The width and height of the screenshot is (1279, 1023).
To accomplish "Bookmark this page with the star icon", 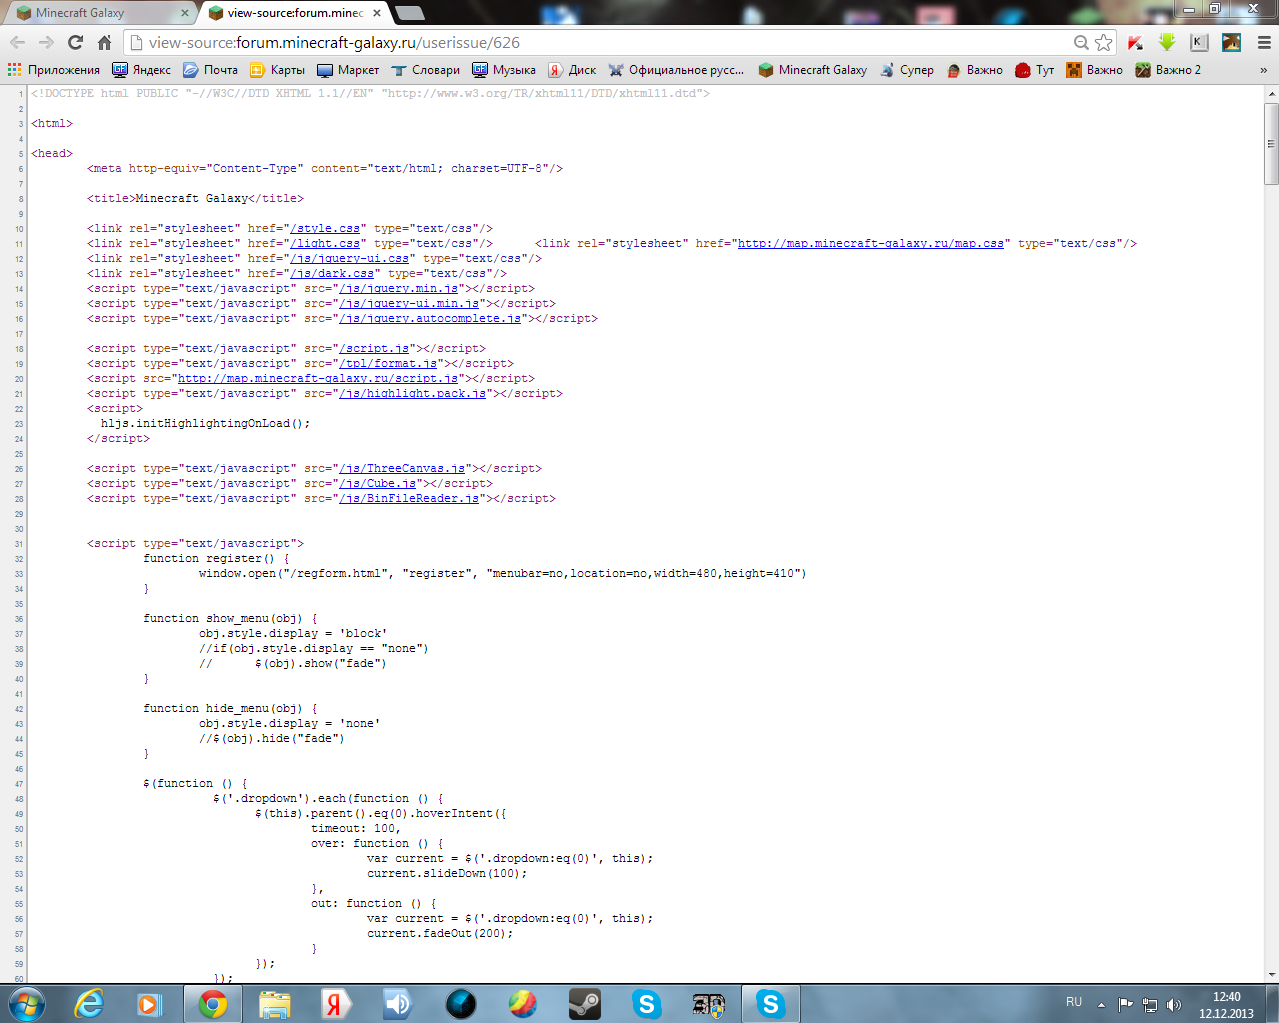I will click(x=1103, y=42).
